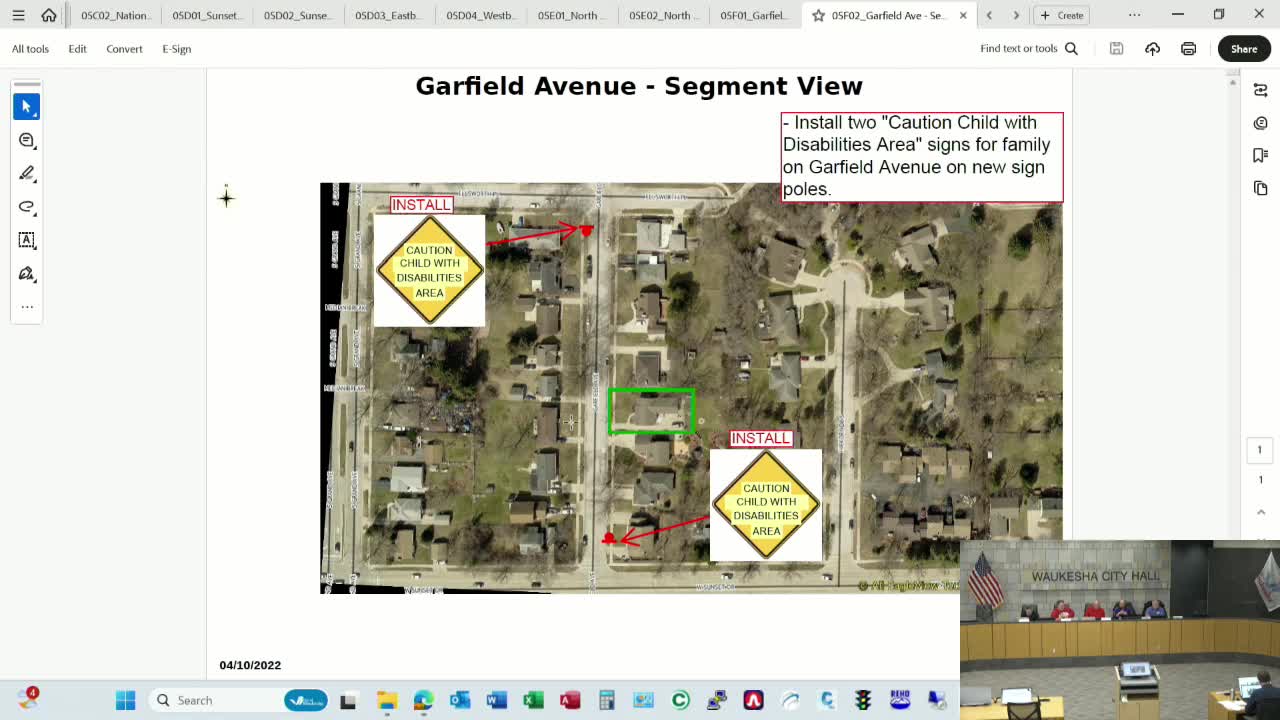Open the Fill & Sign tool
This screenshot has width=1280, height=720.
[x=27, y=273]
